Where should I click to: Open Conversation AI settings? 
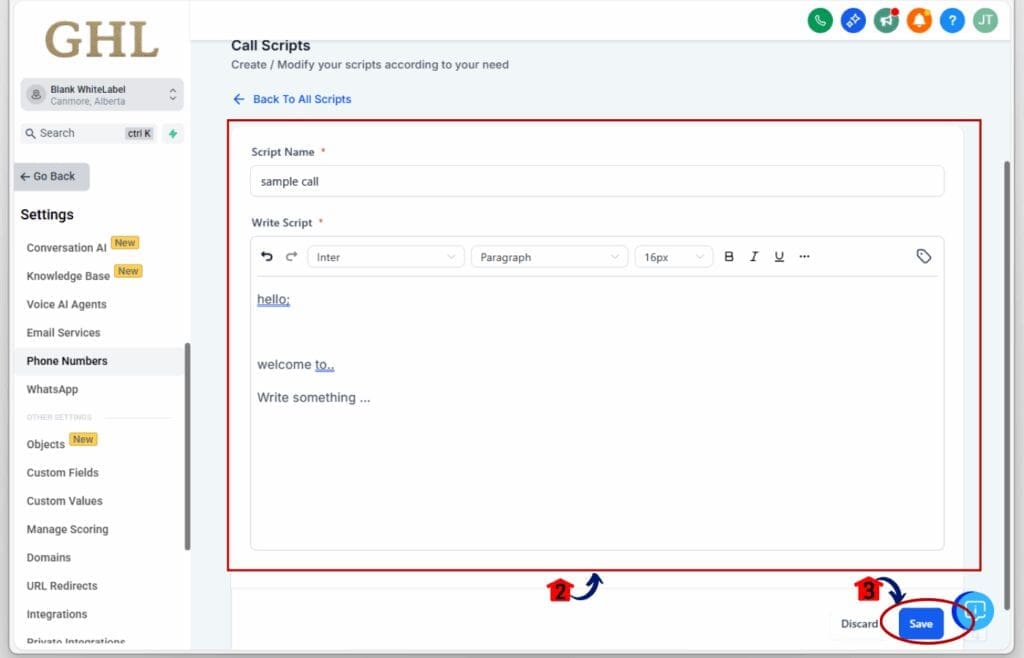pyautogui.click(x=66, y=248)
